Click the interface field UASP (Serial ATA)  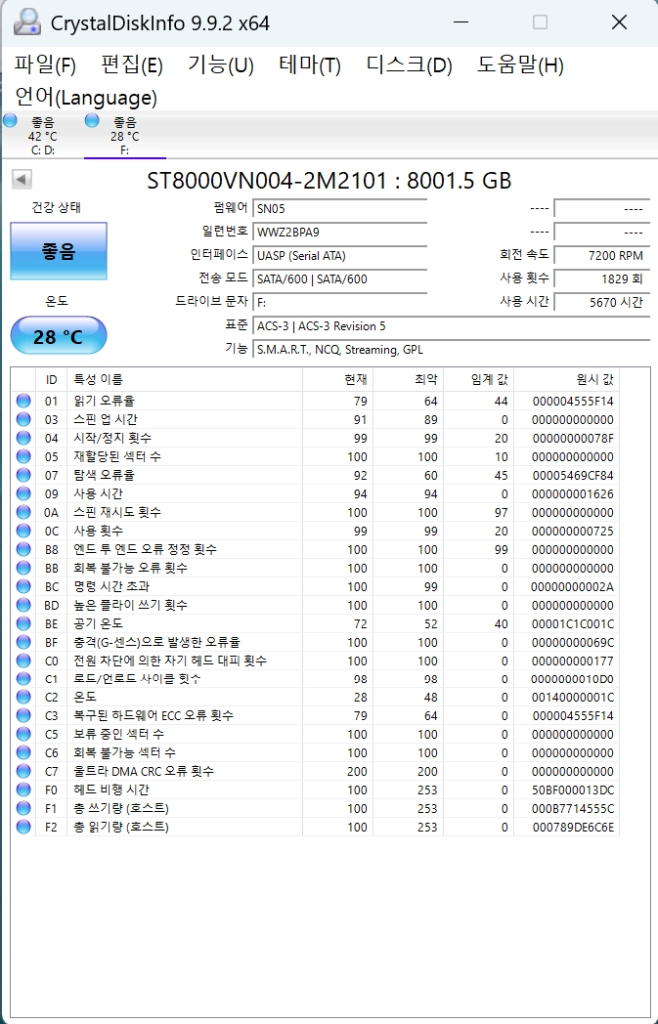(339, 255)
